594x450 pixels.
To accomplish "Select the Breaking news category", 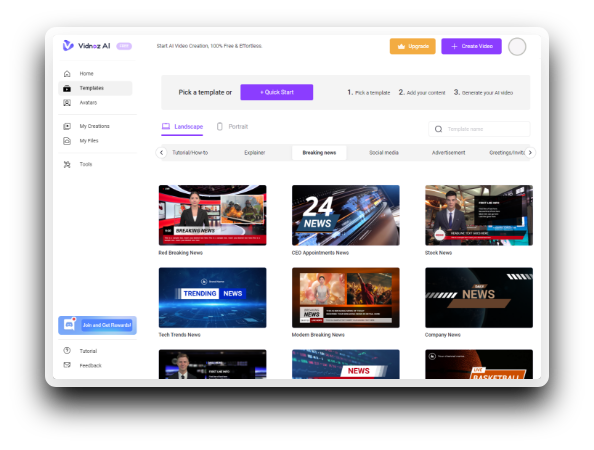I will tap(319, 153).
